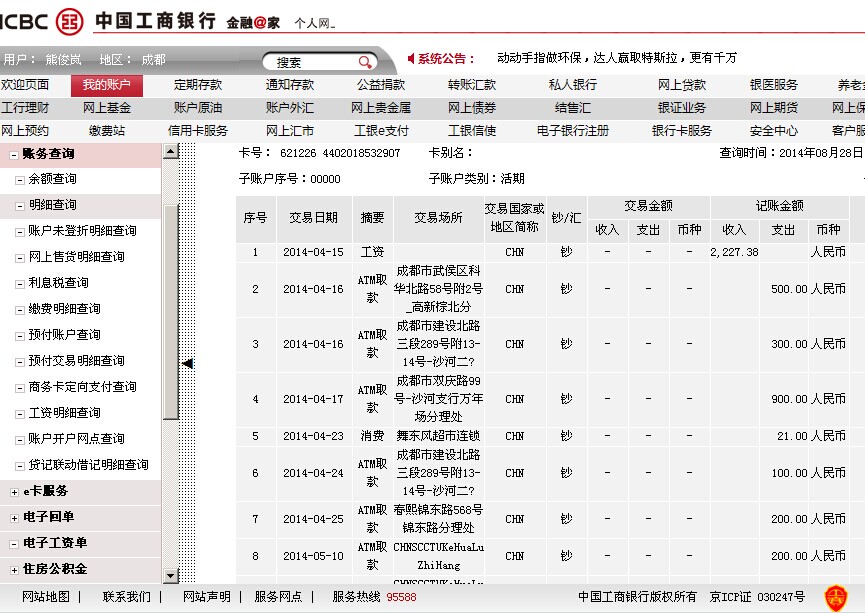Open 工银e支付 menu
Screen dimensions: 865x613
[x=381, y=131]
